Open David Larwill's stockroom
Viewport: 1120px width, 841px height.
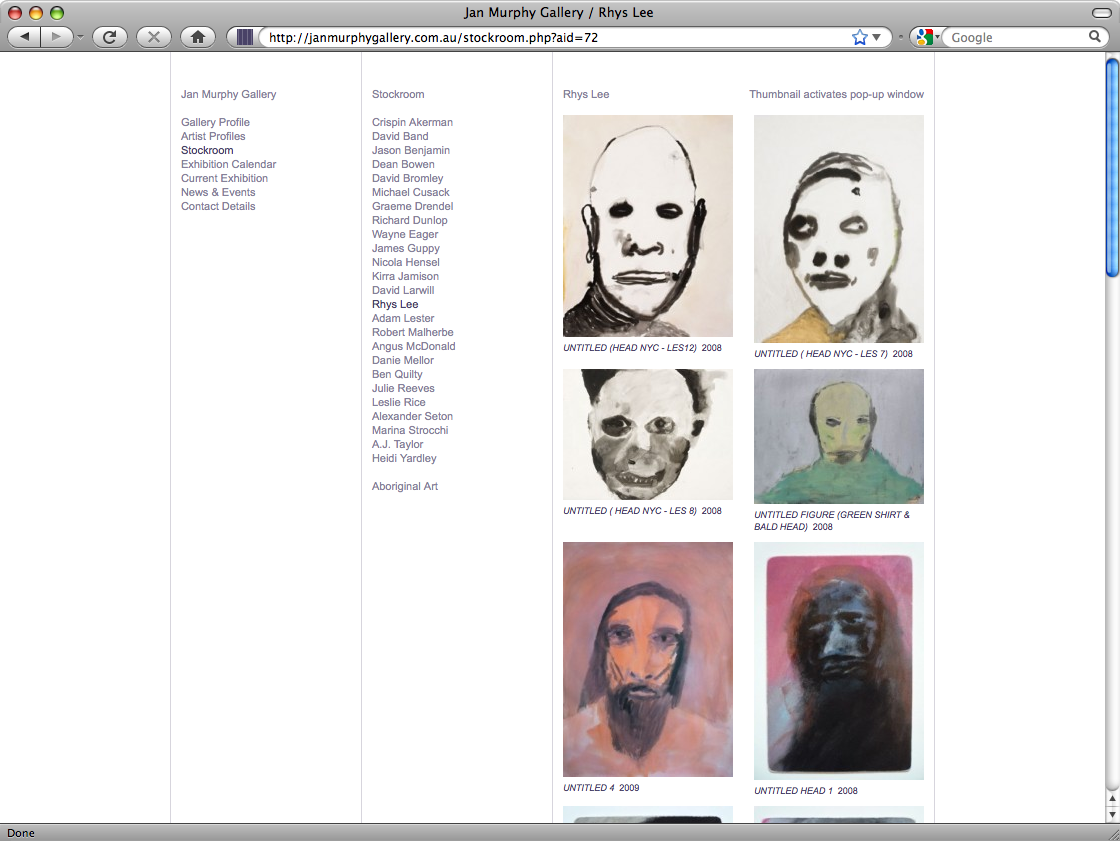point(403,290)
